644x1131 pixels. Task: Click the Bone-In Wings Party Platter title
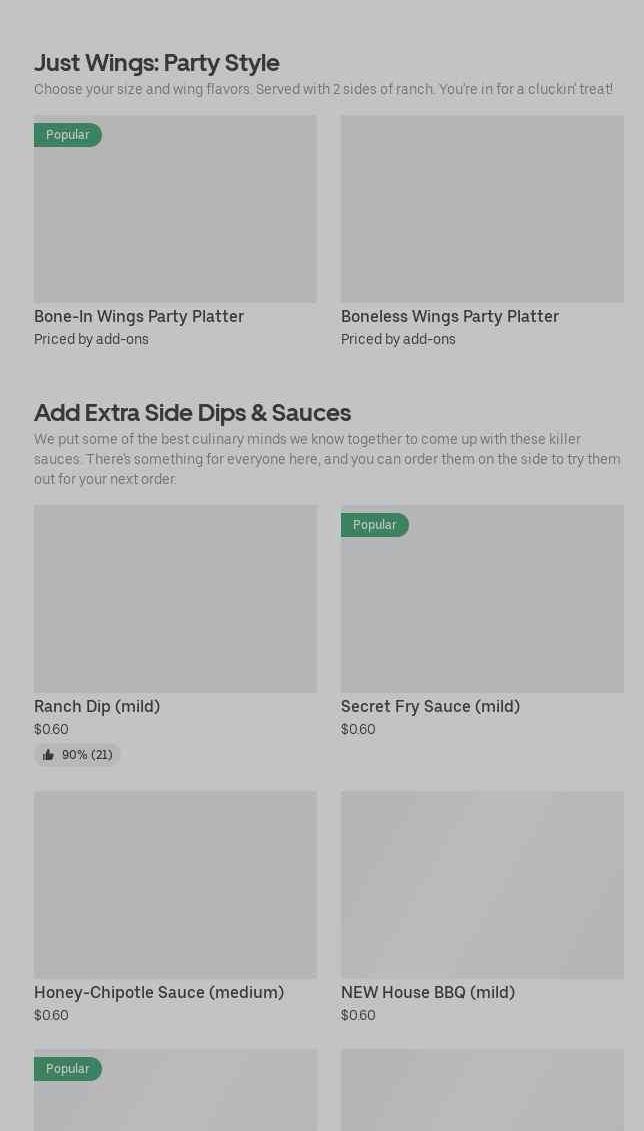pyautogui.click(x=138, y=317)
